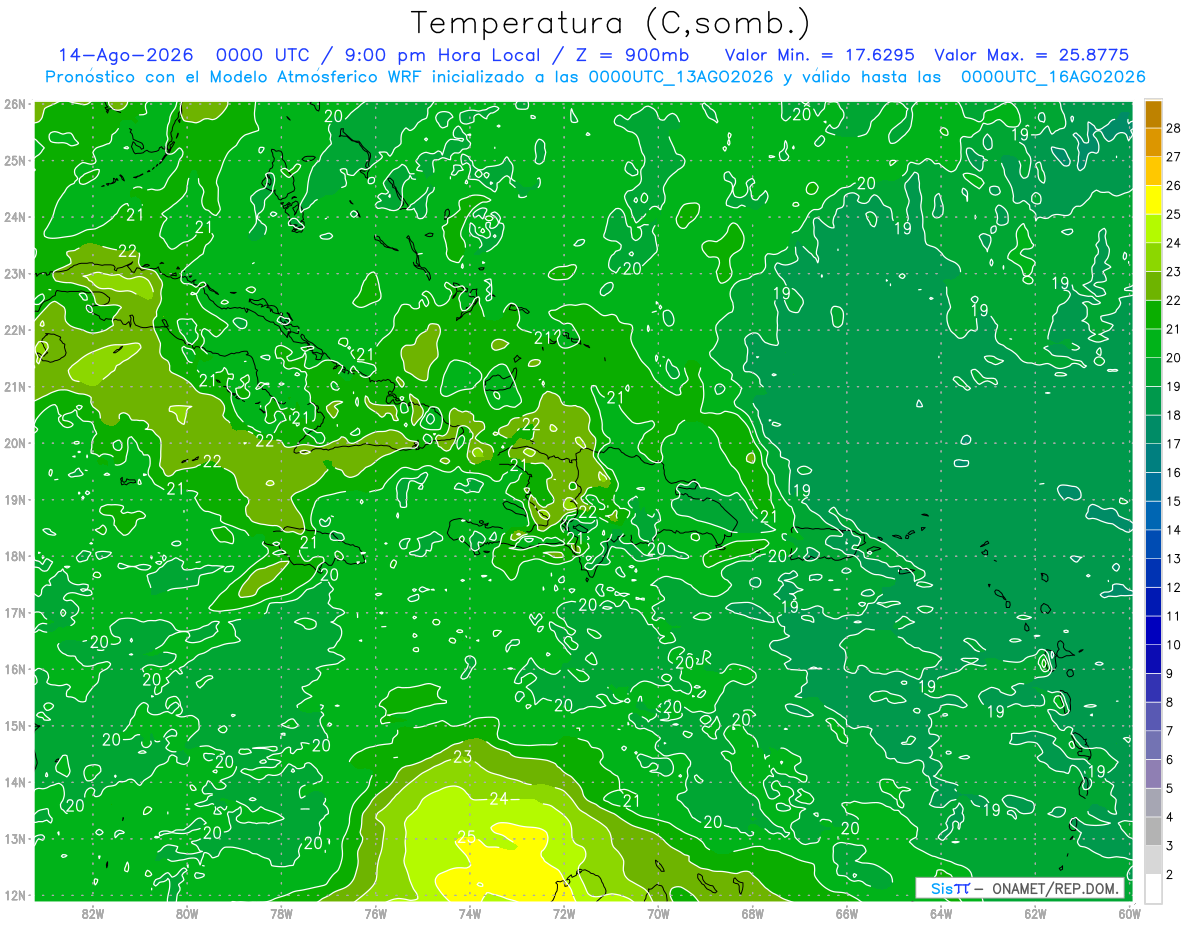Click the '15N' latitude axis label
This screenshot has width=1200, height=927.
[x=13, y=726]
